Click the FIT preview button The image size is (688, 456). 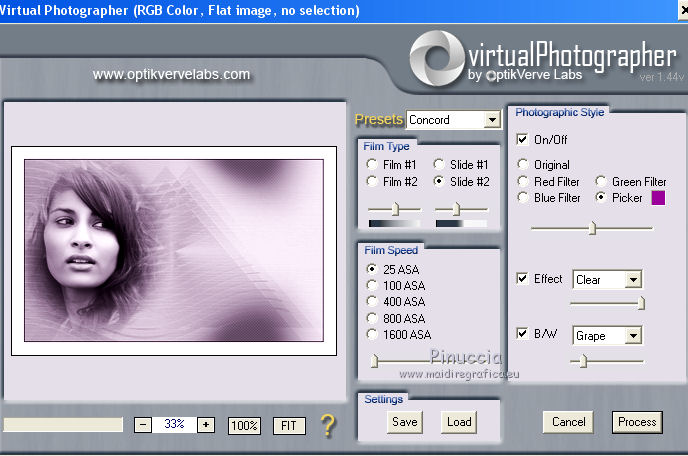tap(289, 425)
